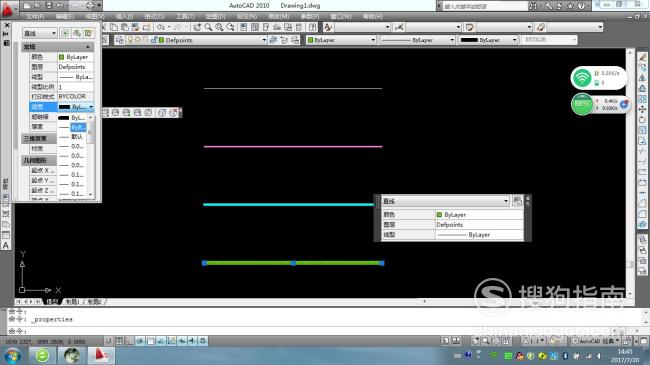Click the Save icon in quick access toolbar
650x365 pixels.
pyautogui.click(x=49, y=6)
